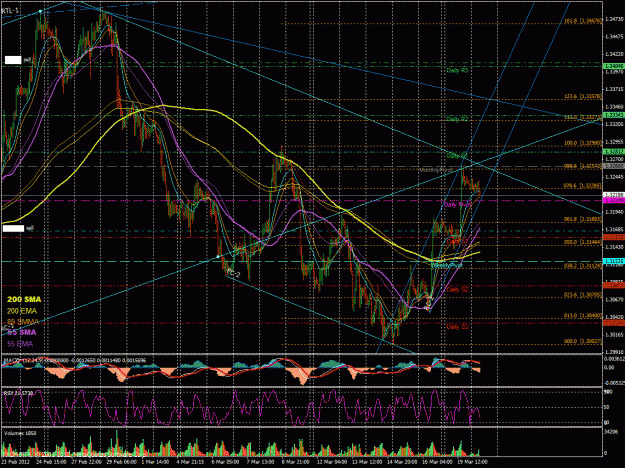Click the 'Daily S3' pivot label
The image size is (625, 468).
pos(457,326)
